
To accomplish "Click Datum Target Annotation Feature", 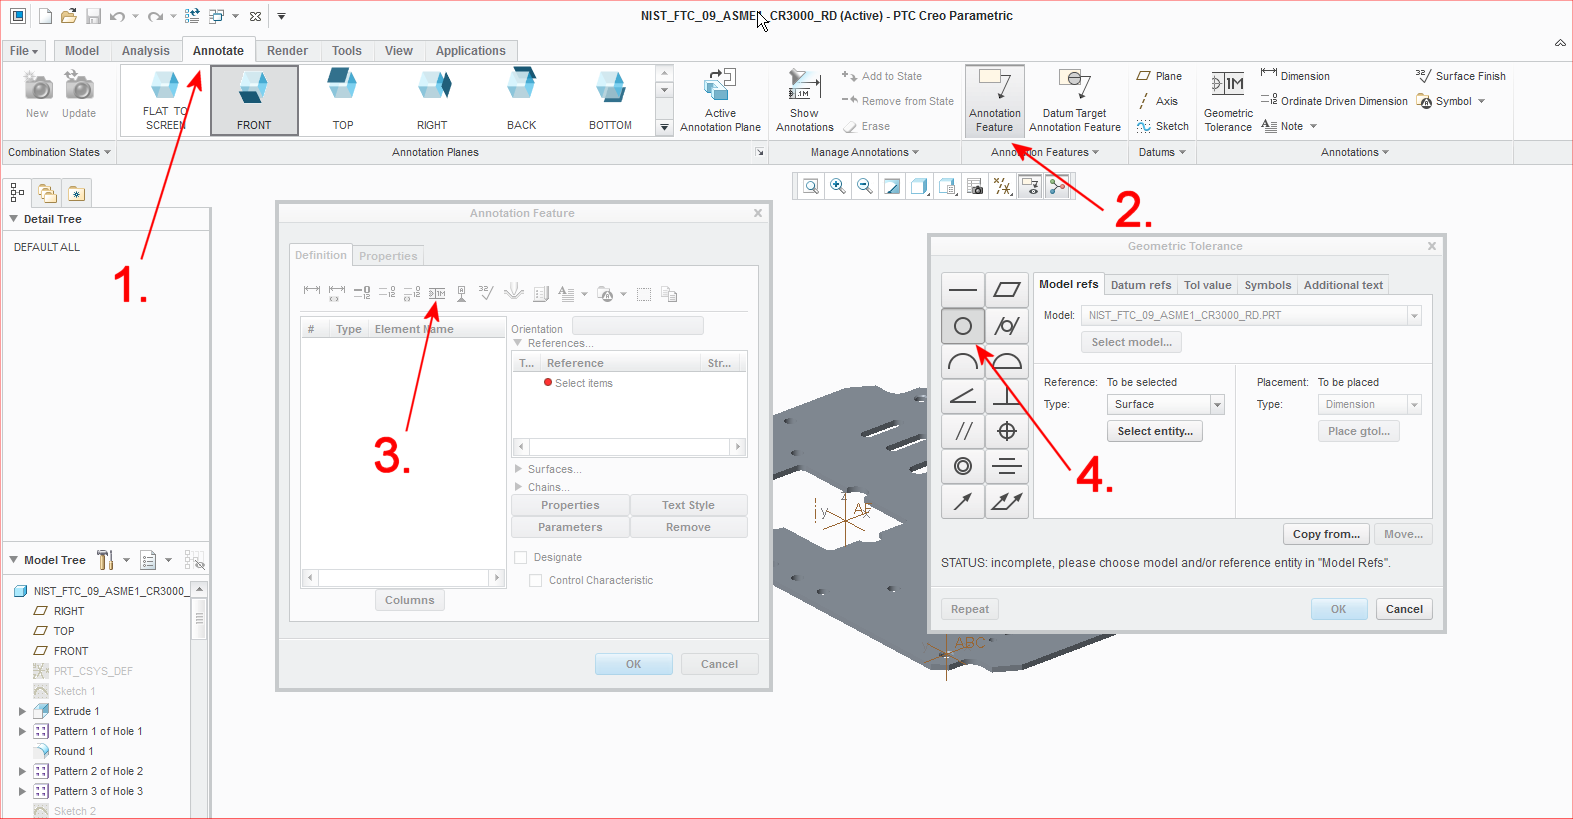I will click(1074, 100).
